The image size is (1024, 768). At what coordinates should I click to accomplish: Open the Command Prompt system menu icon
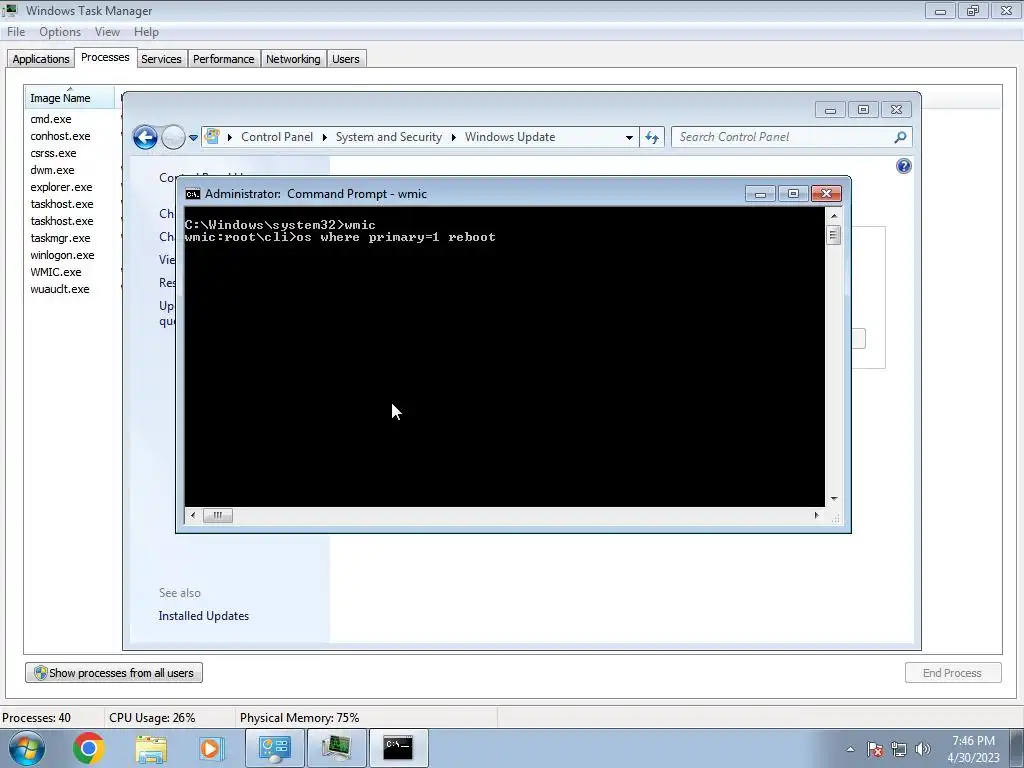193,194
